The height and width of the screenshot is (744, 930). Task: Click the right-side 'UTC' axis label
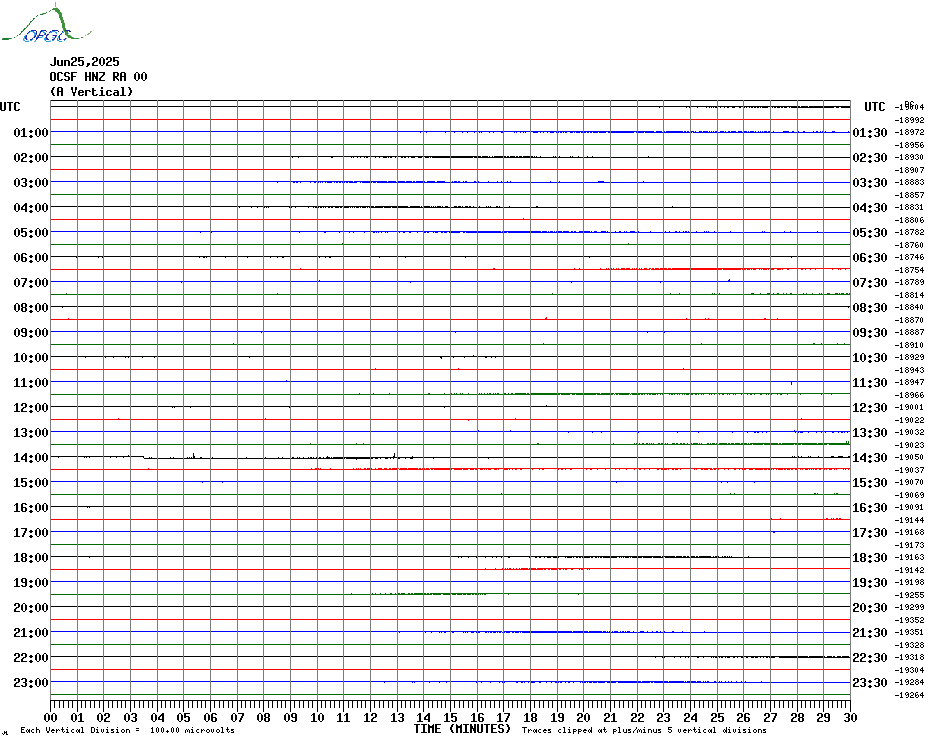coord(874,107)
